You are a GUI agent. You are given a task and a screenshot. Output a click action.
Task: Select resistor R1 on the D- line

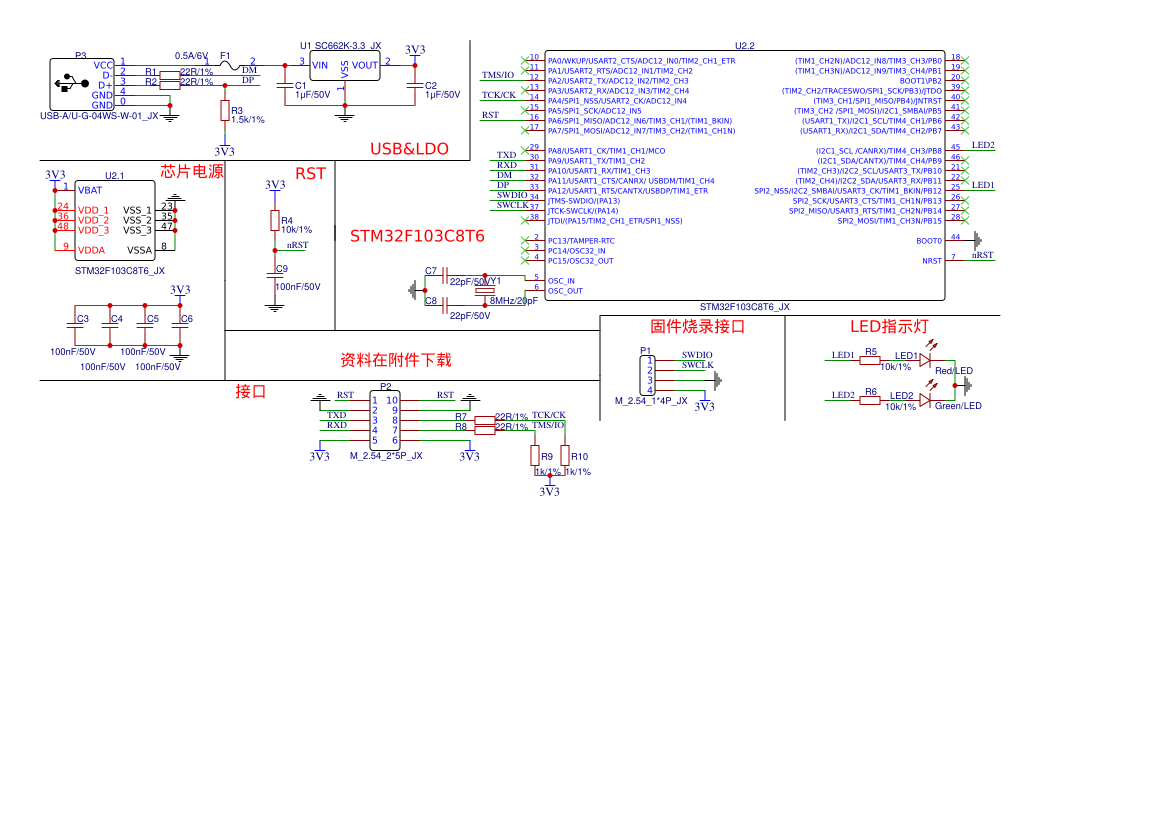point(170,75)
